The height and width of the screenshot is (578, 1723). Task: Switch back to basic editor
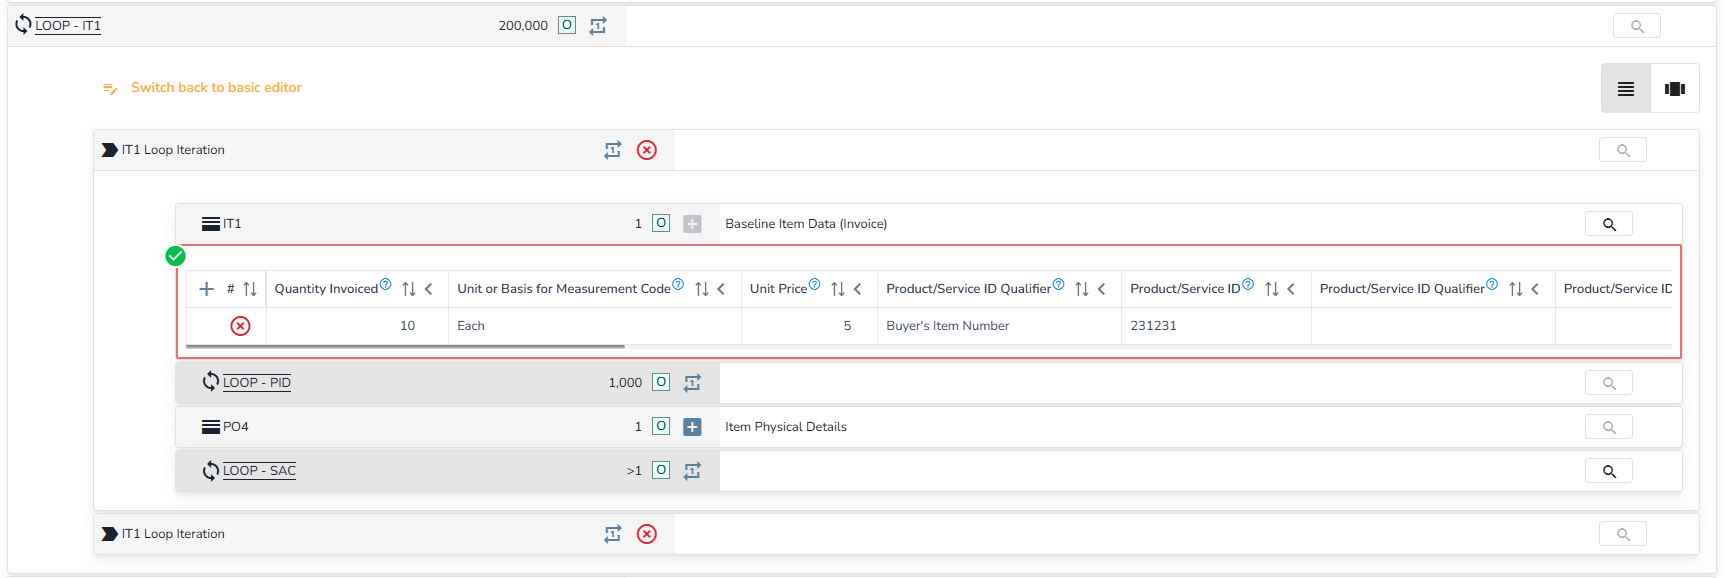pos(215,88)
